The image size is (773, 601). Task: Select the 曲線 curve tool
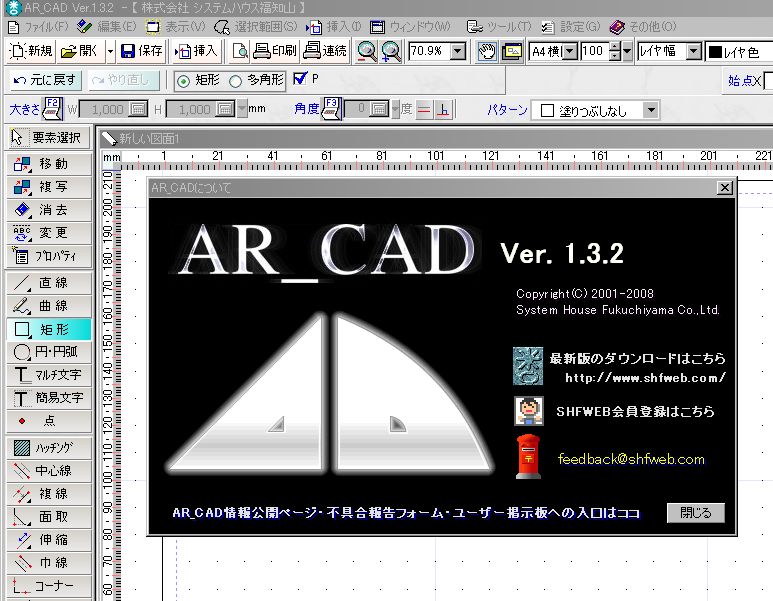[49, 306]
